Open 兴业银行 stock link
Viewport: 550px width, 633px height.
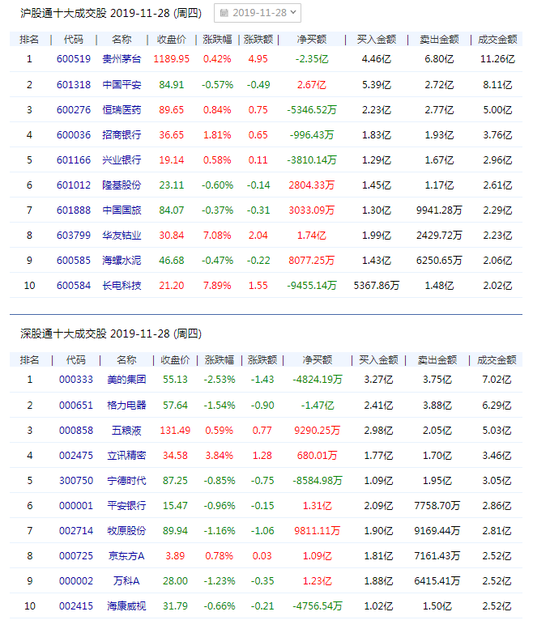coord(122,160)
